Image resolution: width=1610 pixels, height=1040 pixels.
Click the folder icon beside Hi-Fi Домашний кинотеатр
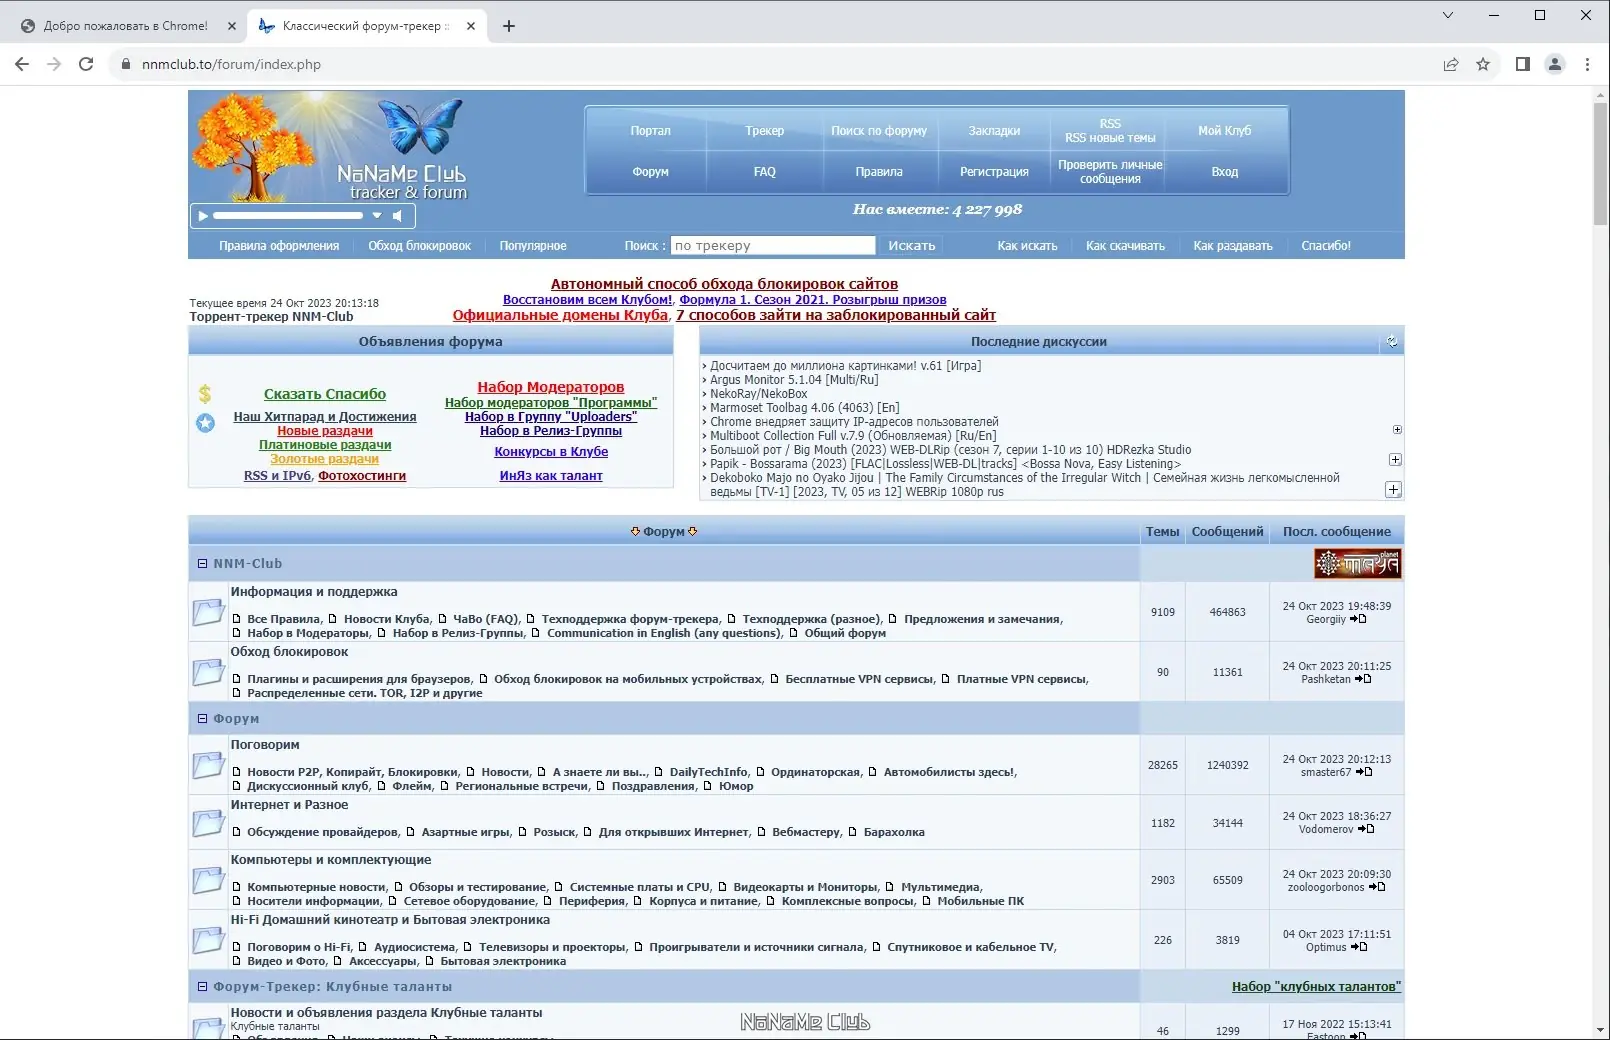pyautogui.click(x=208, y=940)
